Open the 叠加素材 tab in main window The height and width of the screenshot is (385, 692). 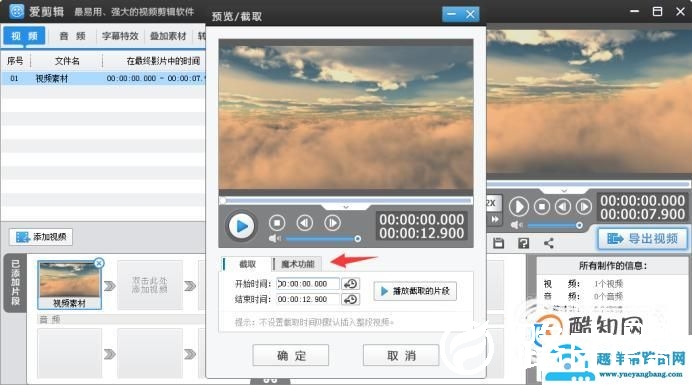pyautogui.click(x=168, y=36)
